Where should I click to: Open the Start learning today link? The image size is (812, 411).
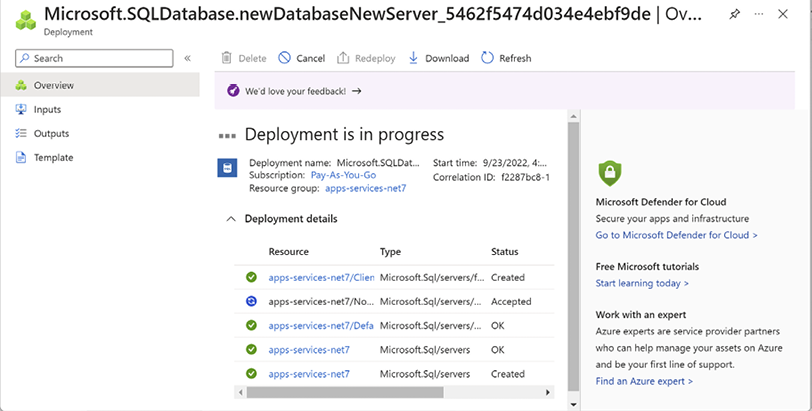point(642,283)
